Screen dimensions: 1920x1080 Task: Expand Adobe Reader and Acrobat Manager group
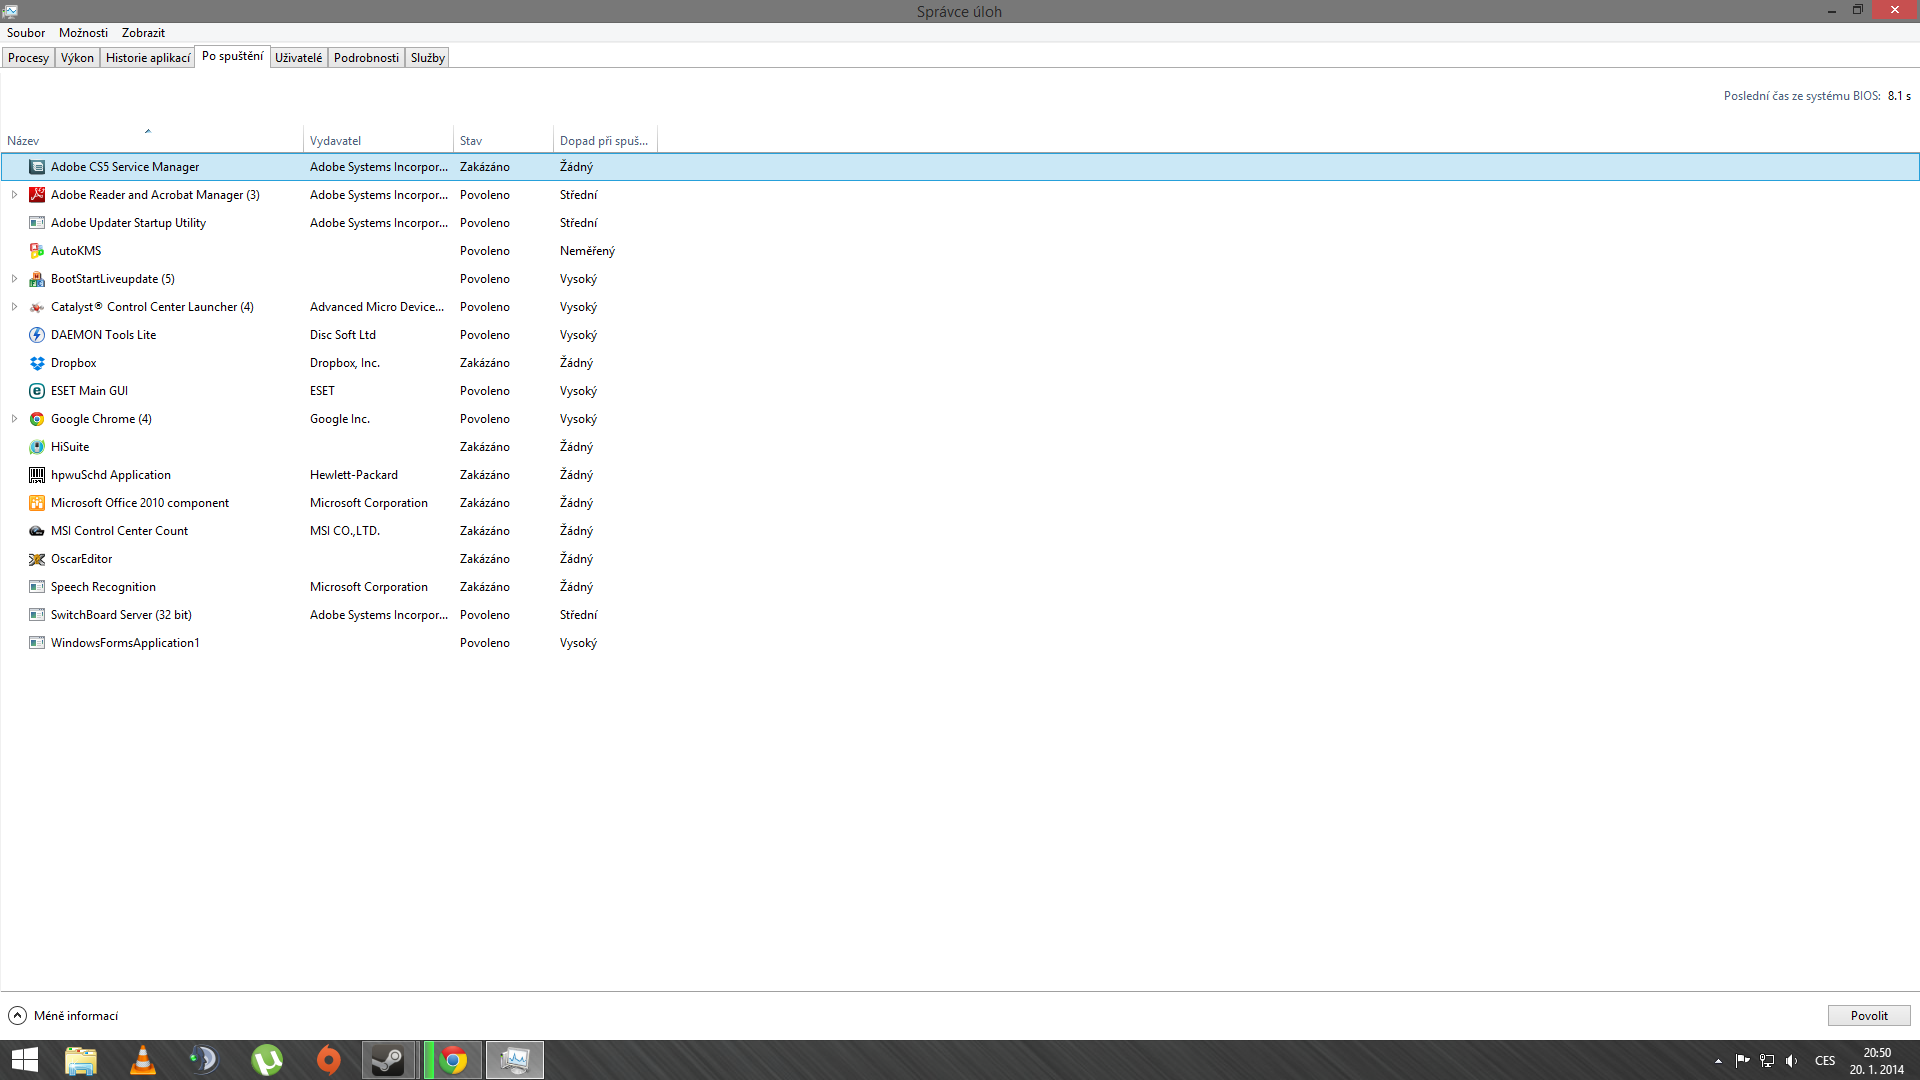[x=14, y=195]
